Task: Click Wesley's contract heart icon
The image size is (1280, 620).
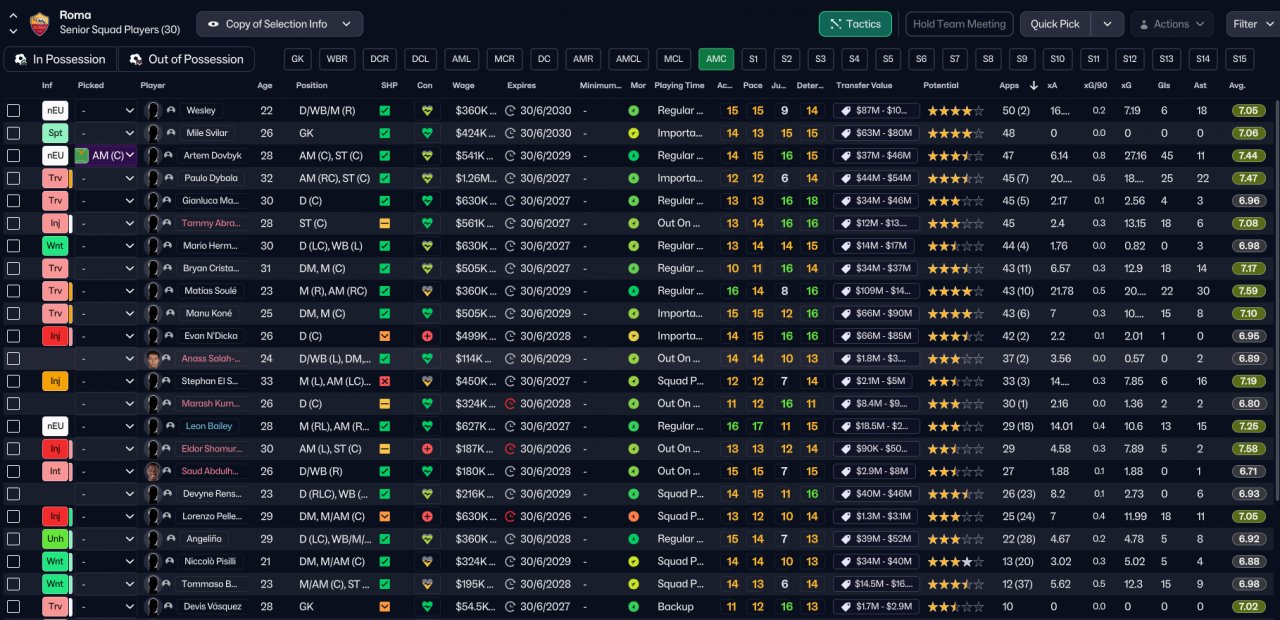Action: (x=427, y=111)
